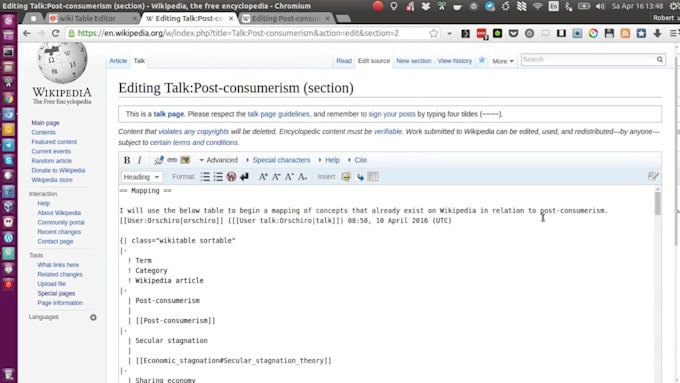
Task: Open Random article sidebar link
Action: click(51, 161)
